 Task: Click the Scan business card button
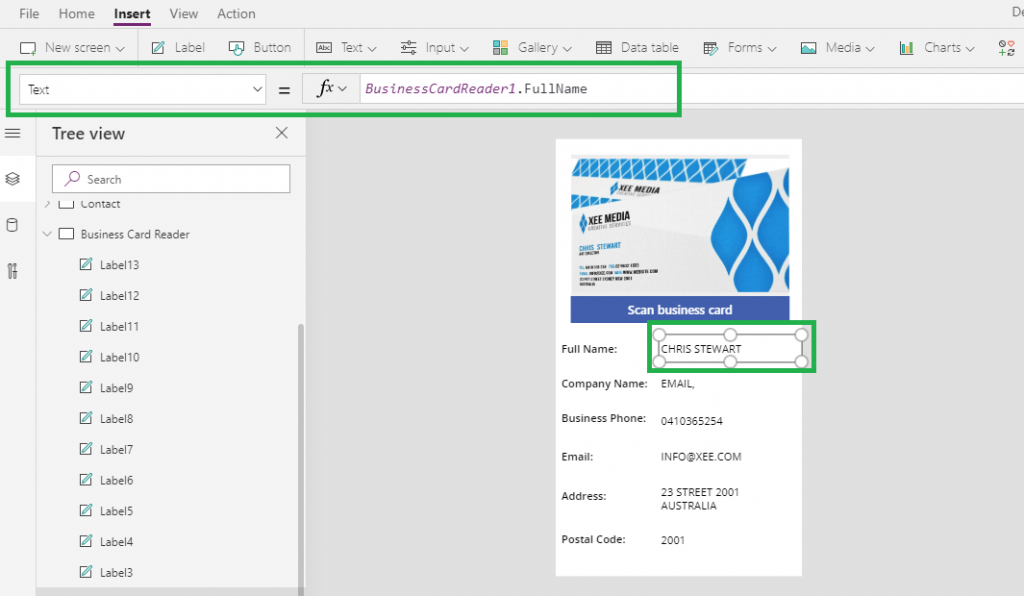(678, 310)
